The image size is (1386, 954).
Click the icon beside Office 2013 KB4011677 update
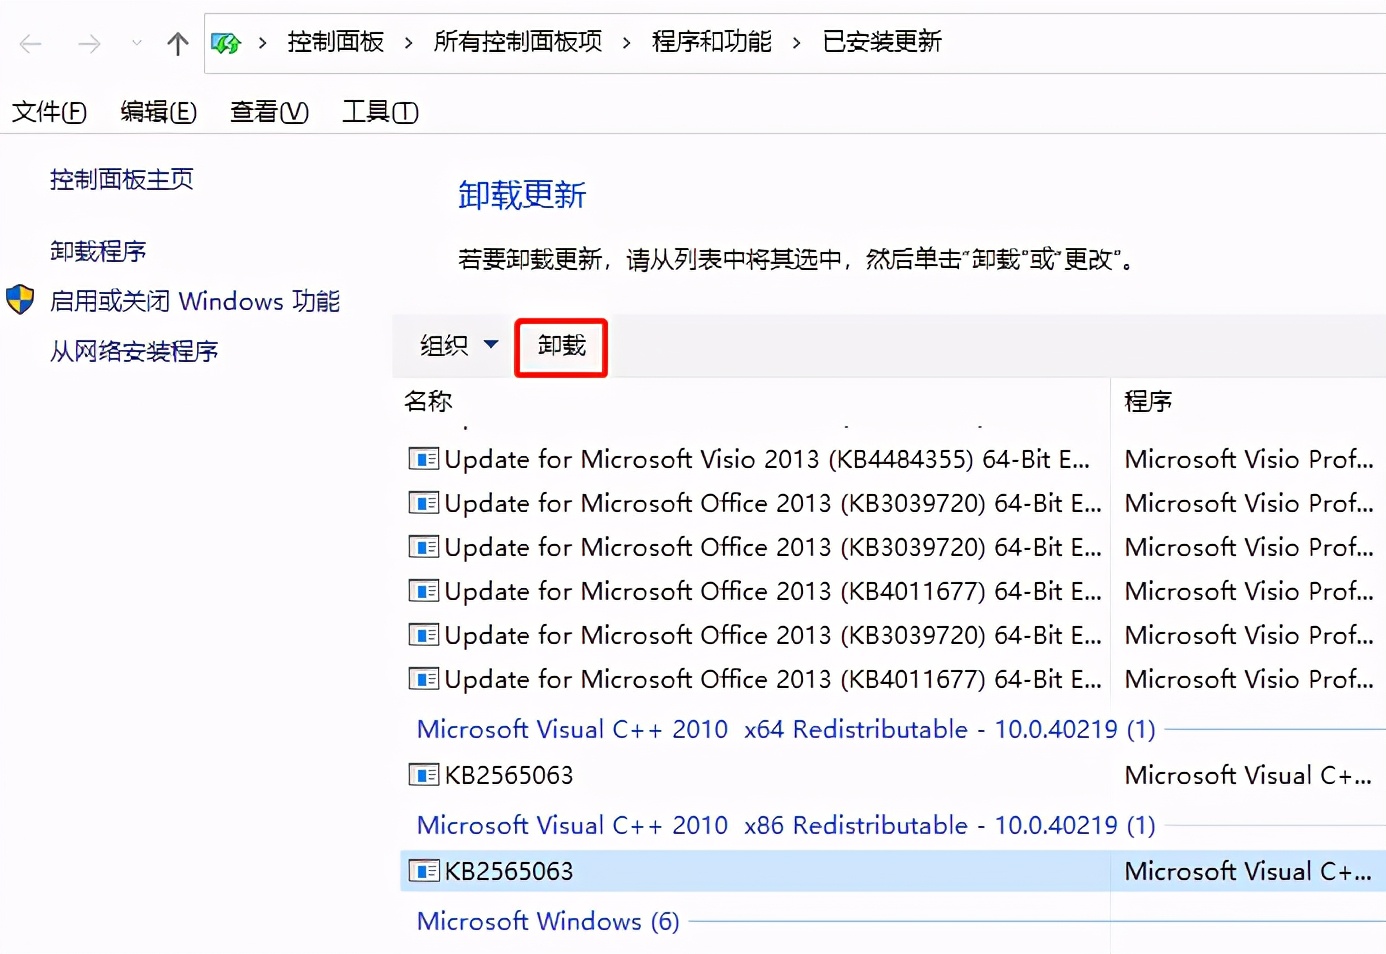(423, 591)
